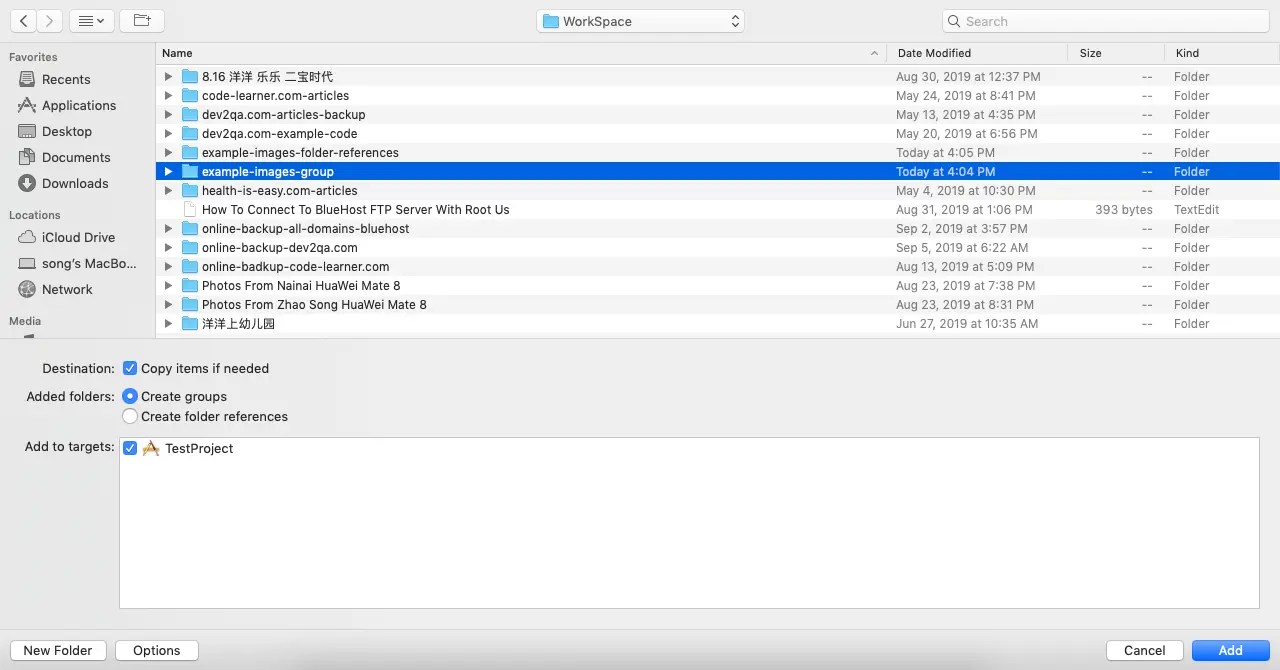Open the Recents sidebar shortcut
This screenshot has width=1280, height=670.
(66, 79)
